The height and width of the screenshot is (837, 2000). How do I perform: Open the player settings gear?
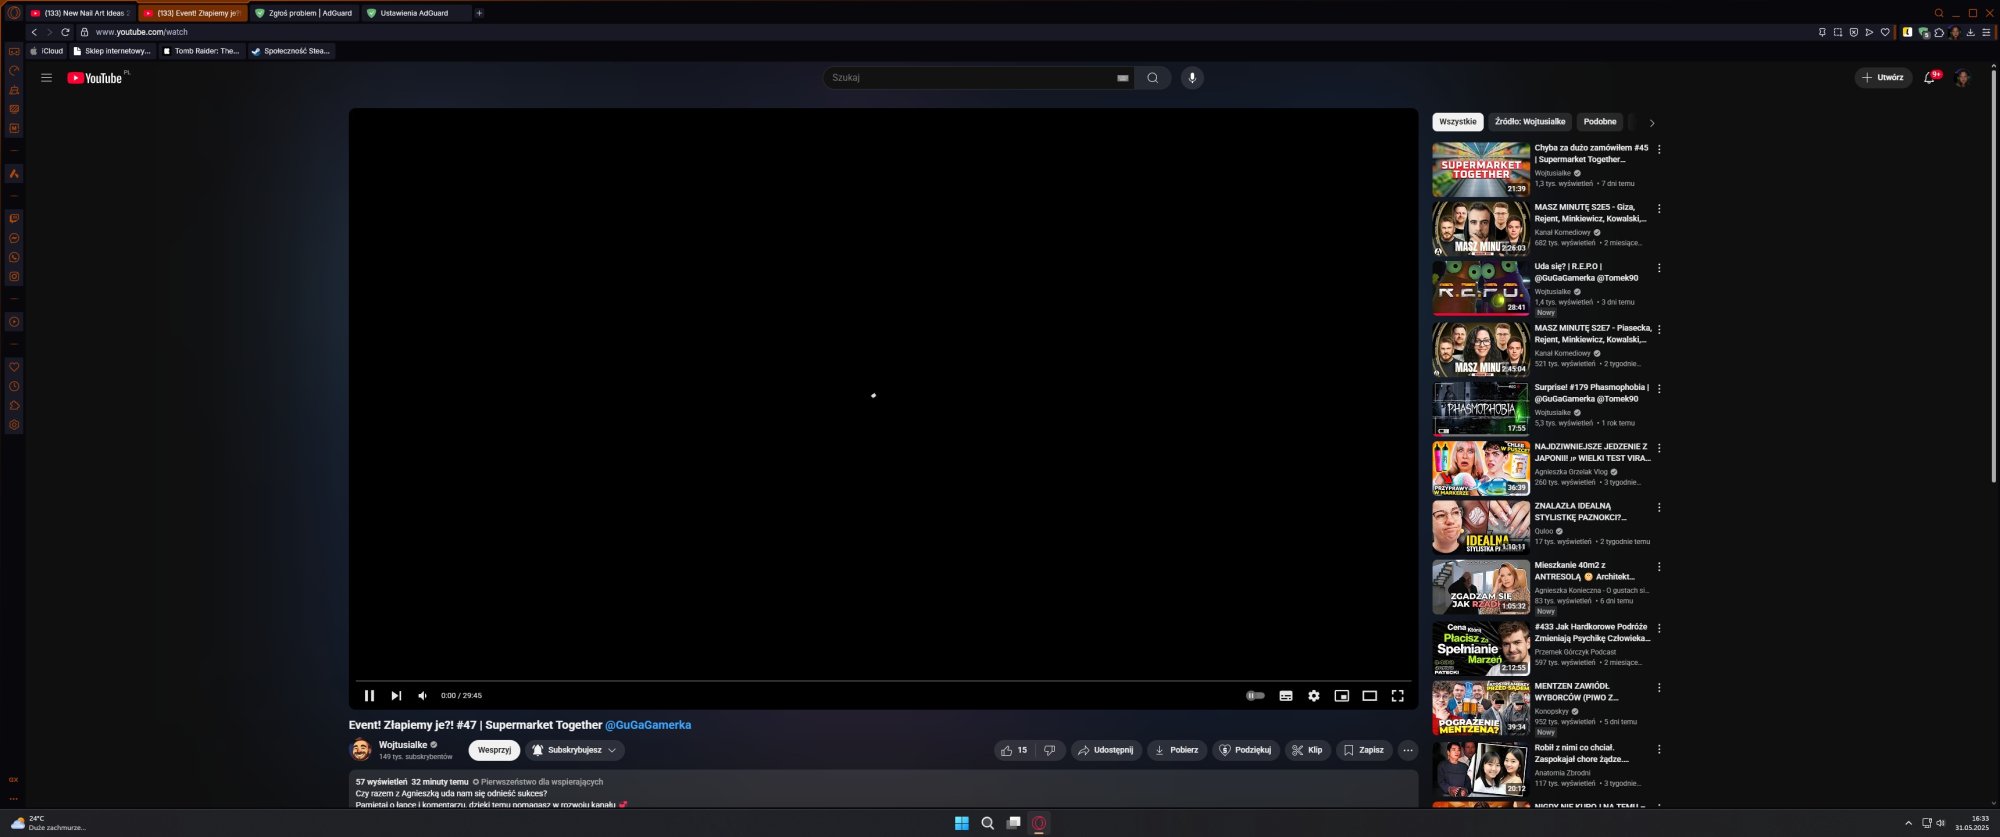[x=1314, y=696]
